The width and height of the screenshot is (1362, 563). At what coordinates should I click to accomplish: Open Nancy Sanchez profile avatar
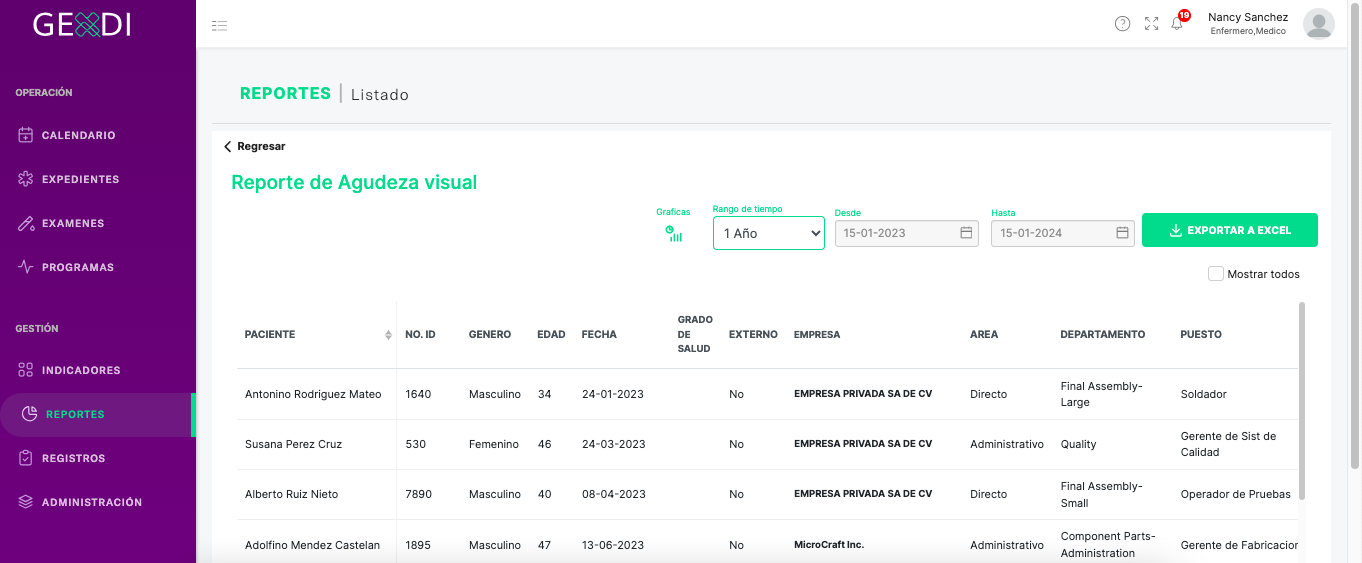coord(1318,24)
